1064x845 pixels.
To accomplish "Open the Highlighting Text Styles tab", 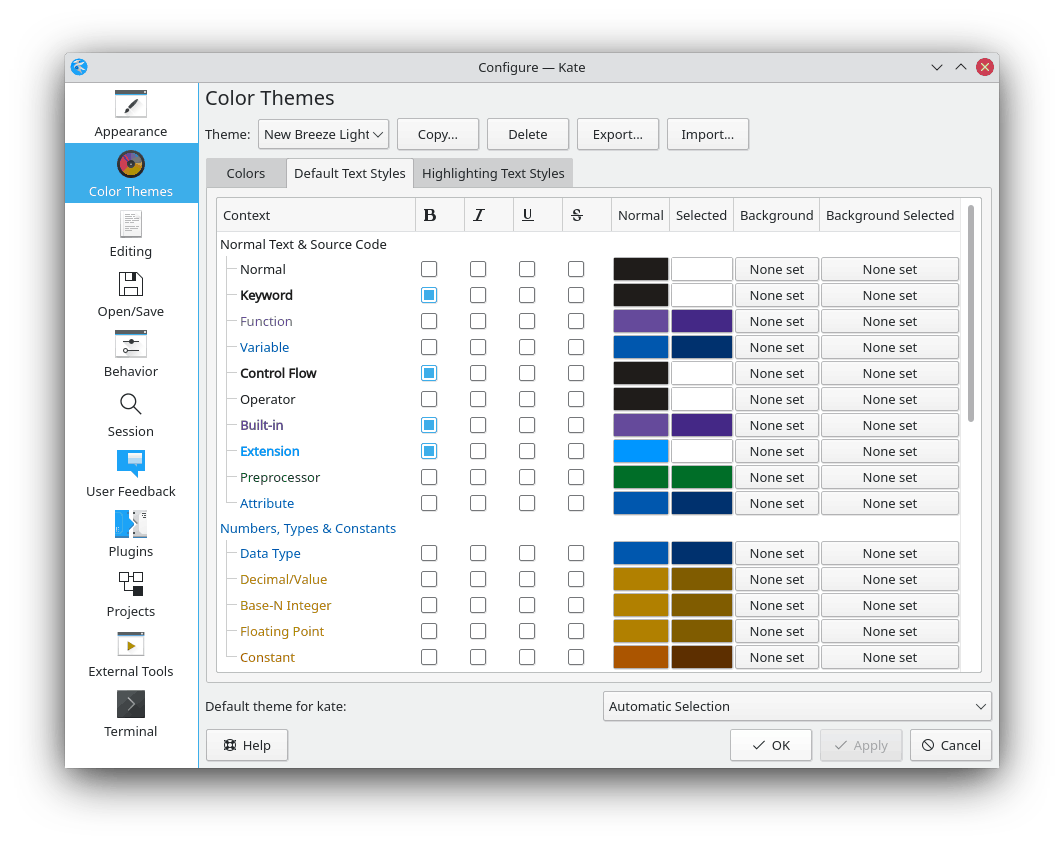I will pyautogui.click(x=492, y=172).
